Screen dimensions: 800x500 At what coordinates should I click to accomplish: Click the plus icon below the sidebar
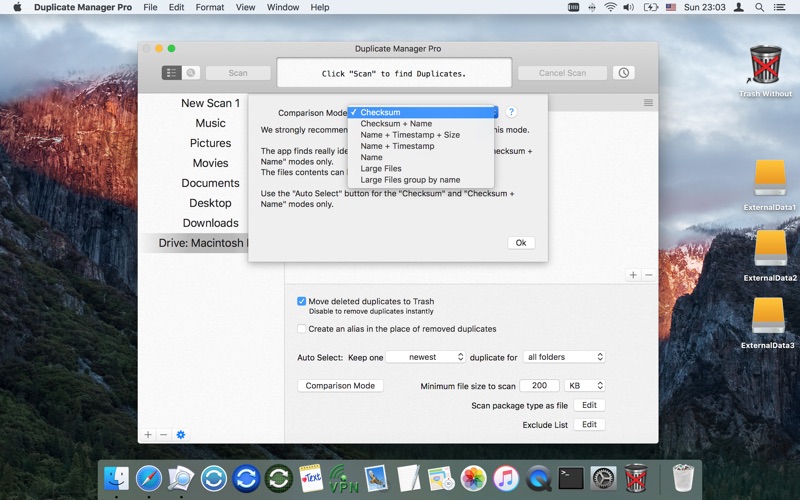(148, 435)
